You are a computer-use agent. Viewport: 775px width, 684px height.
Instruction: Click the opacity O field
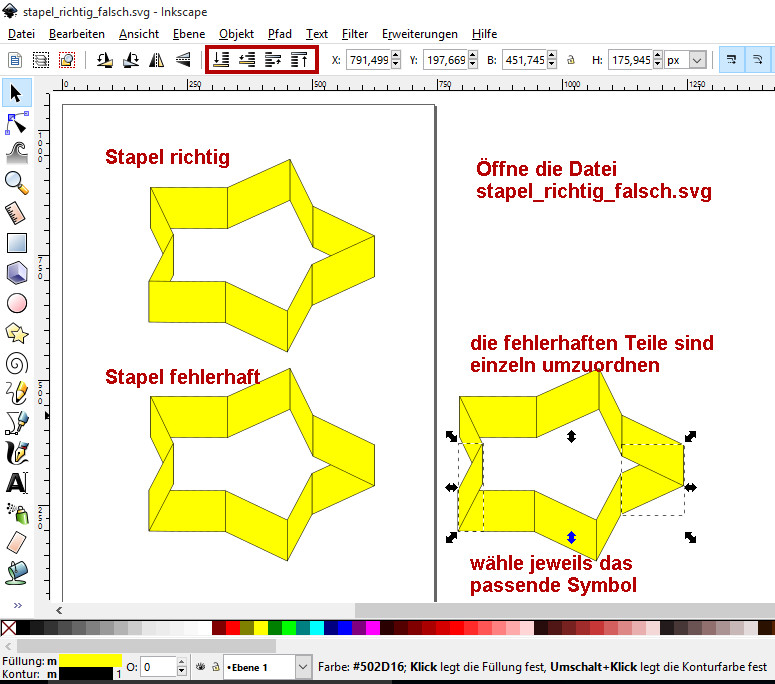158,667
